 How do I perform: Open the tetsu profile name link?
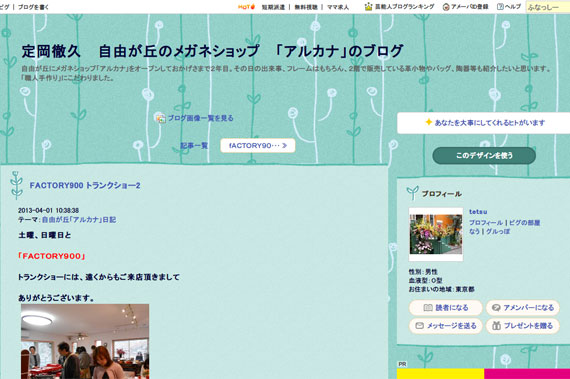pos(478,211)
